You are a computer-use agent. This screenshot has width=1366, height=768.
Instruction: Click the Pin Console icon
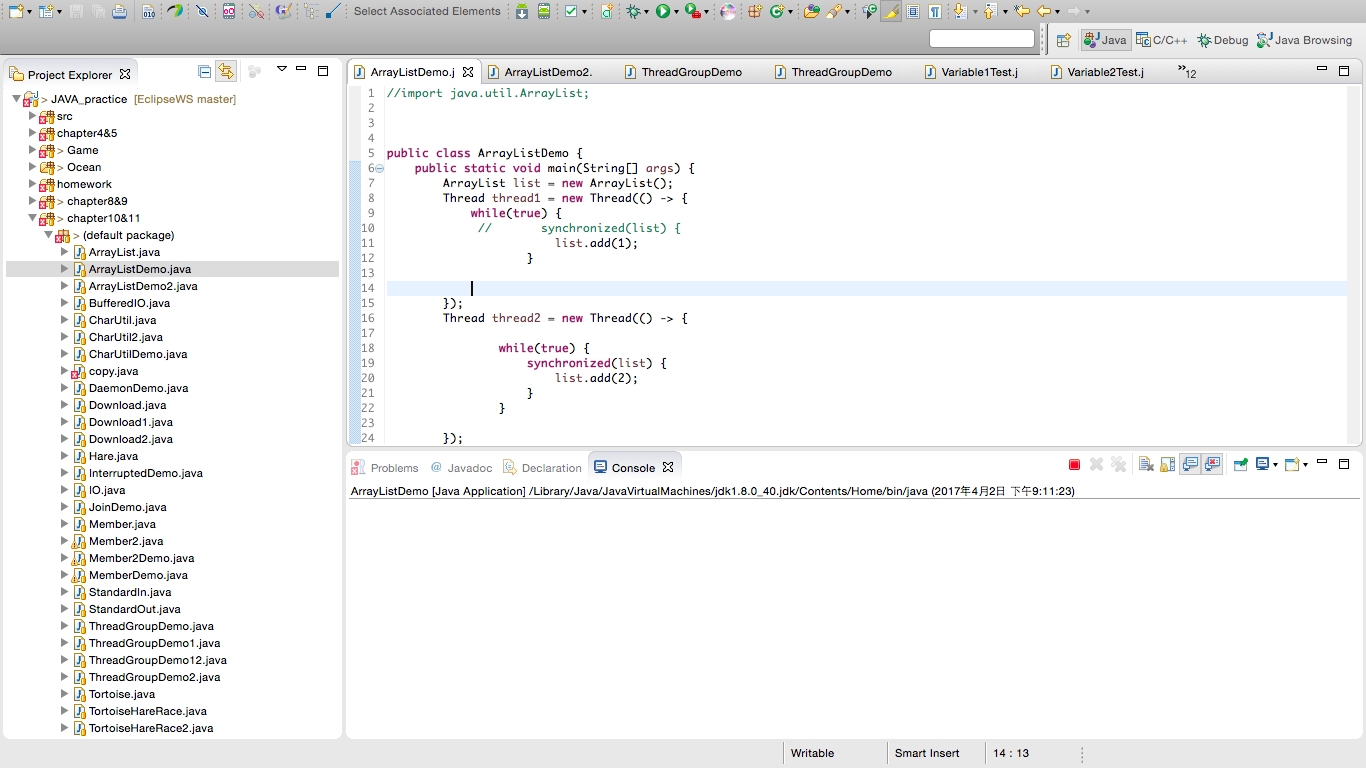(1240, 465)
